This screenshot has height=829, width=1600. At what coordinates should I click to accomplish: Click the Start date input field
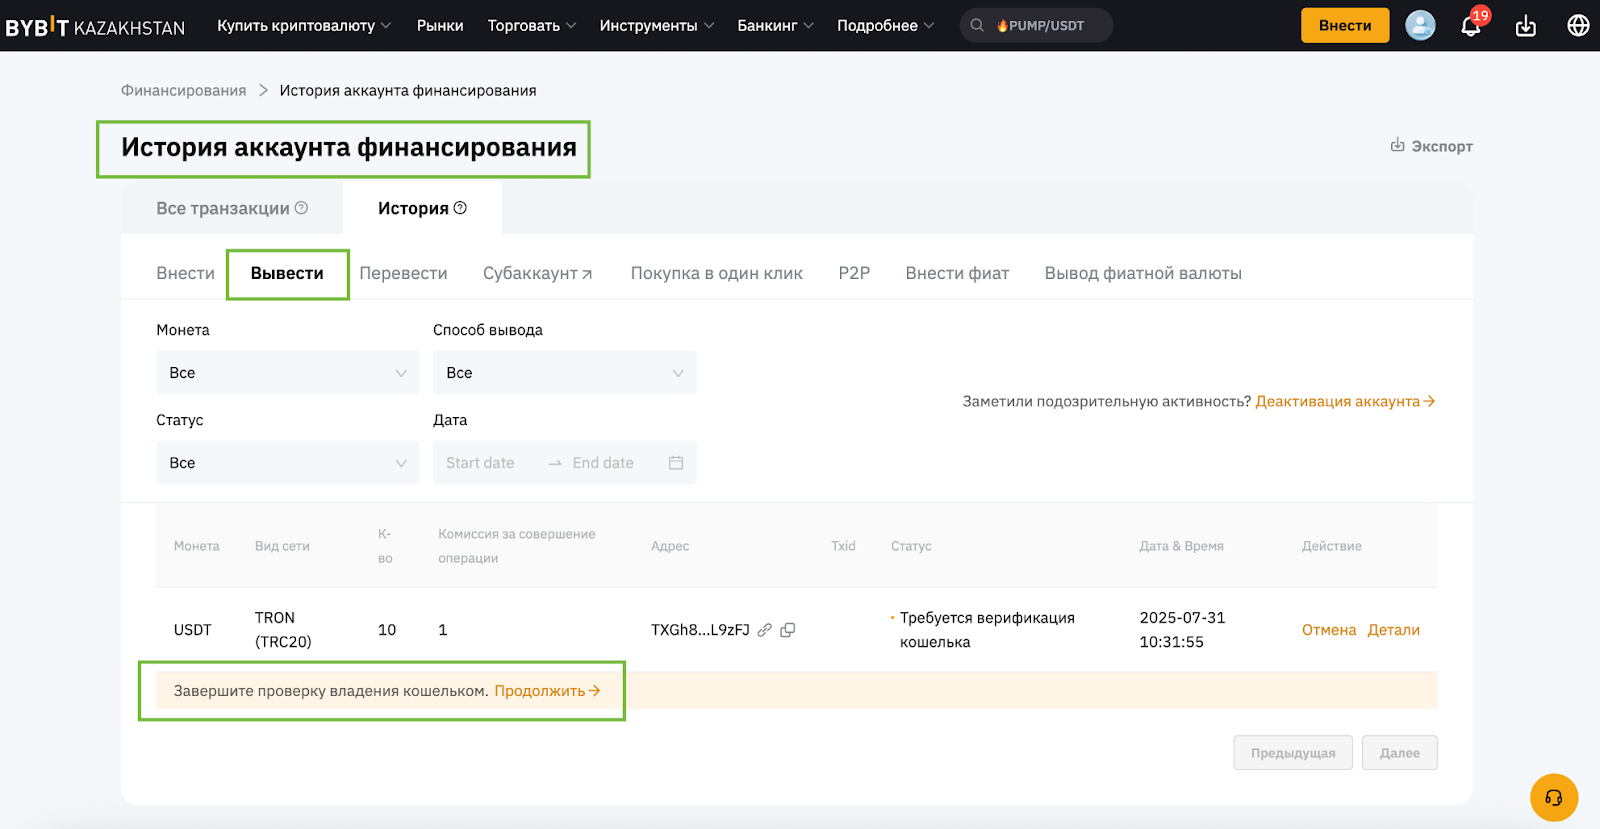(481, 463)
